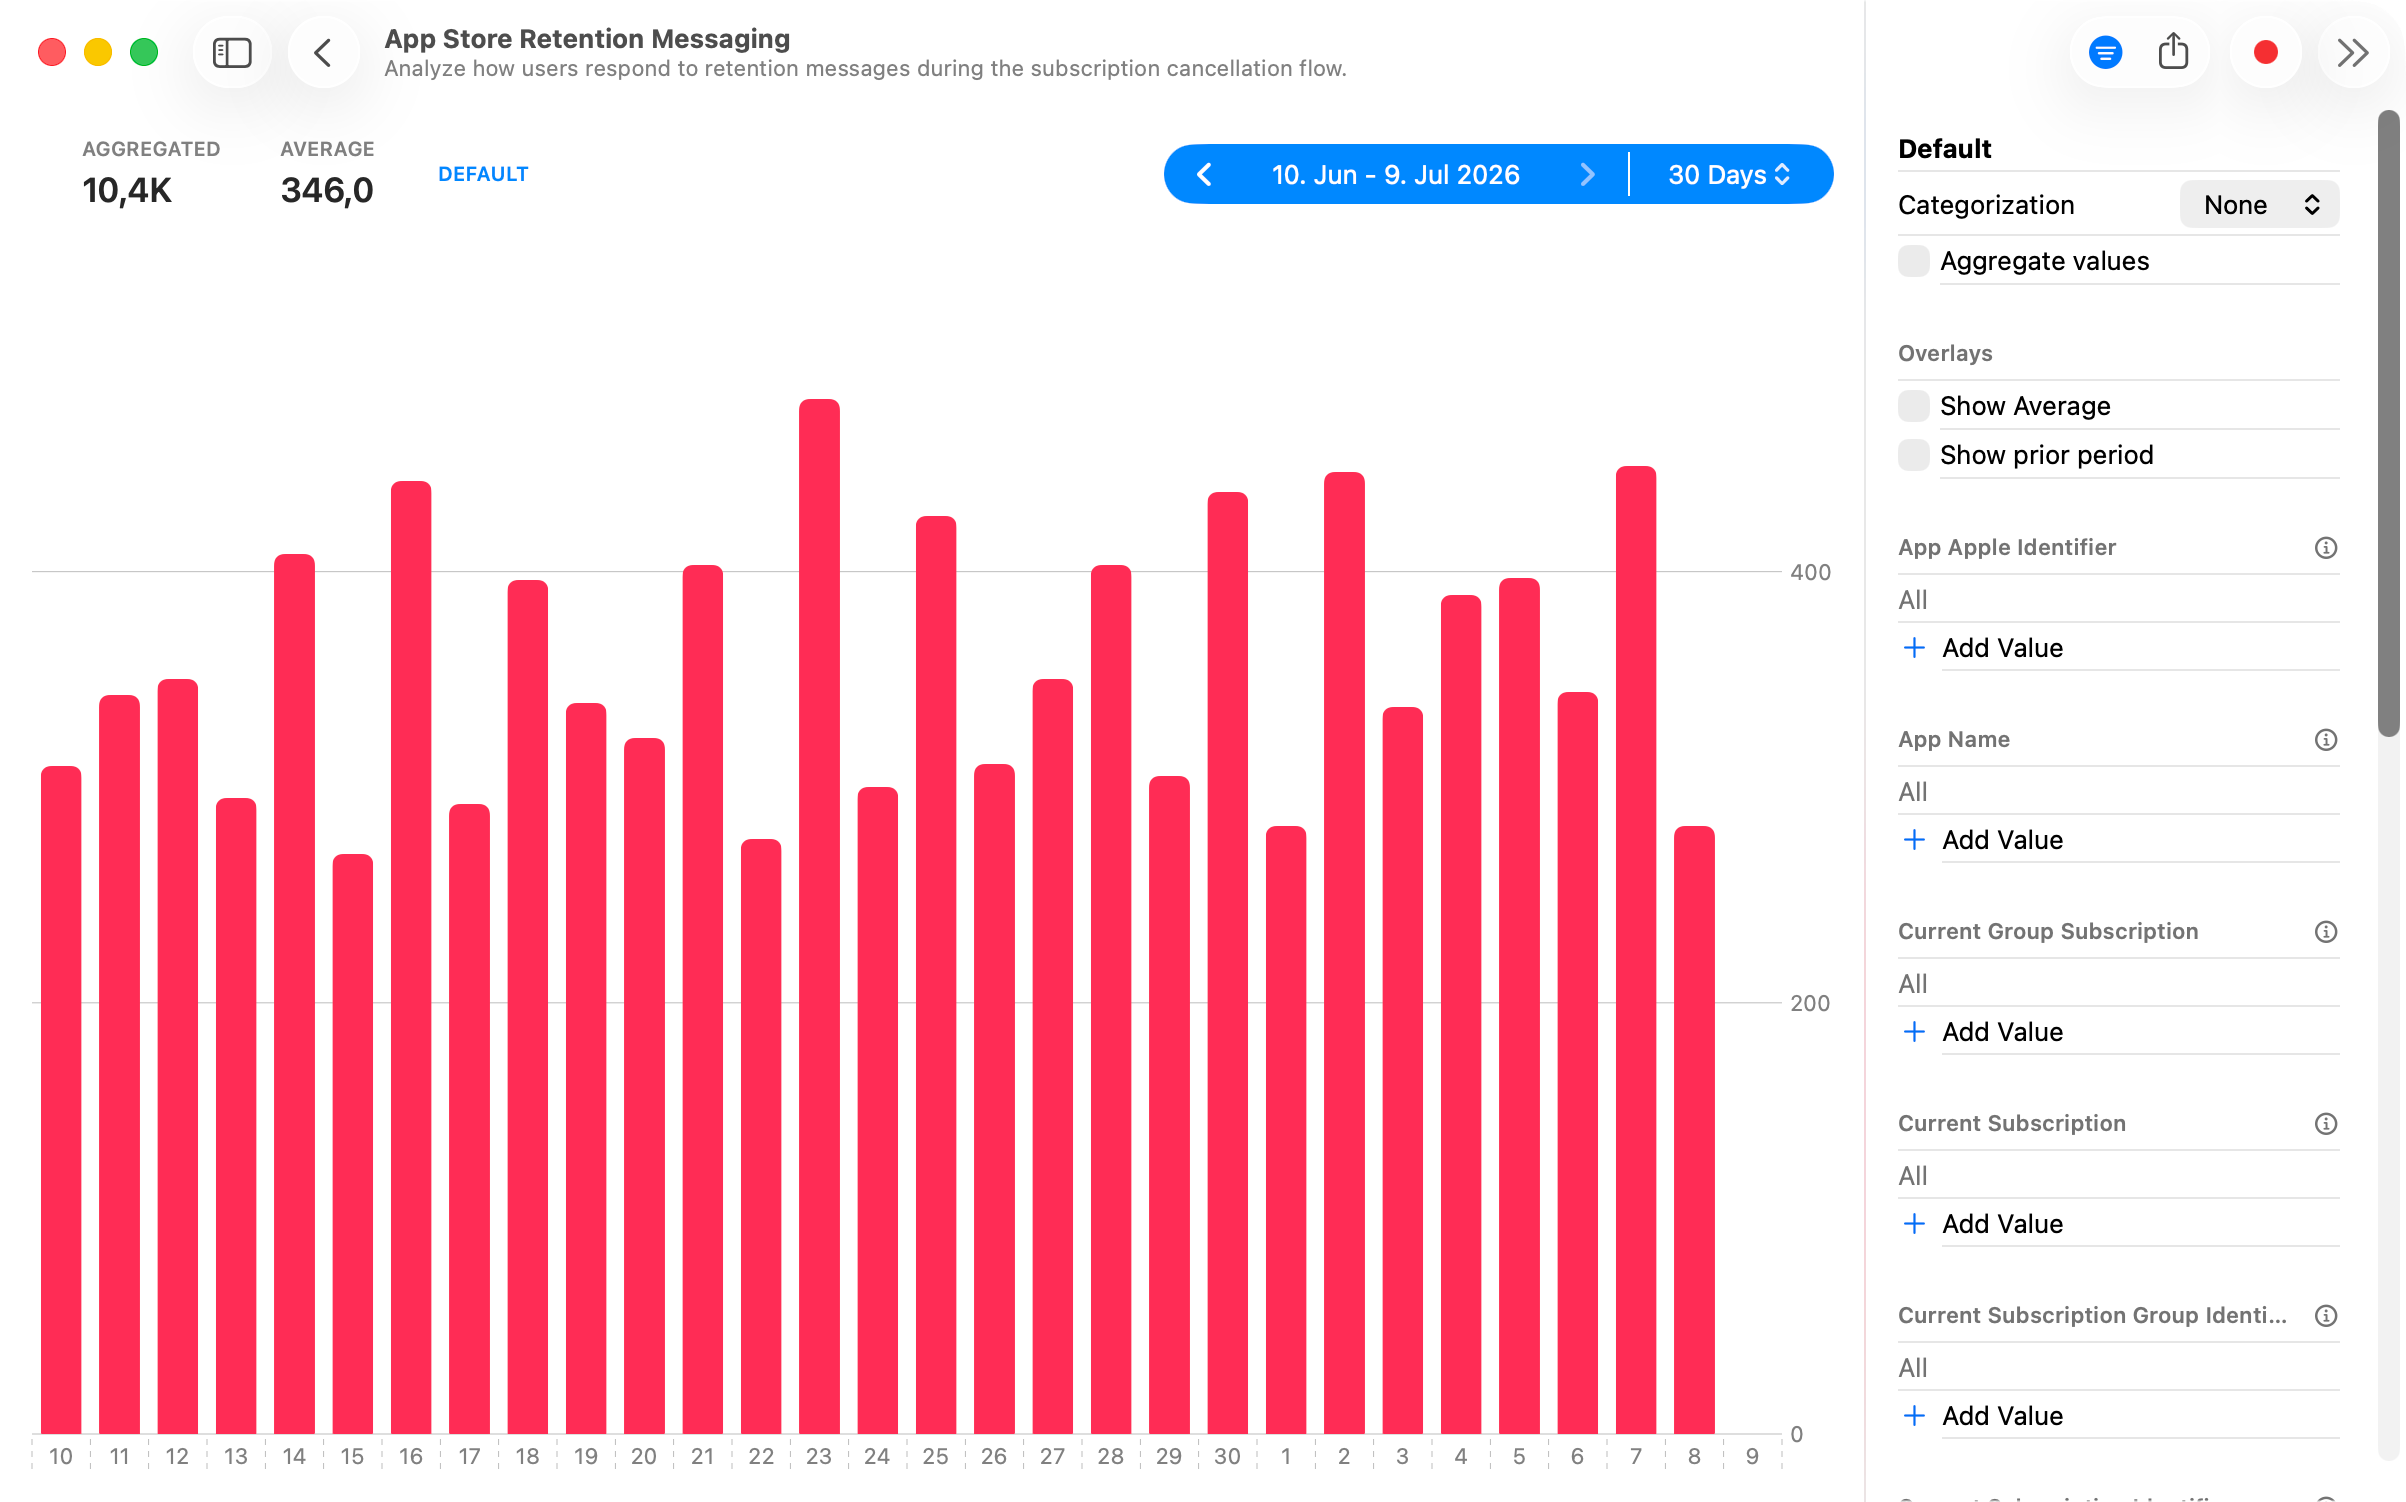Image resolution: width=2406 pixels, height=1502 pixels.
Task: Select the bar for July 7
Action: coord(1636,950)
